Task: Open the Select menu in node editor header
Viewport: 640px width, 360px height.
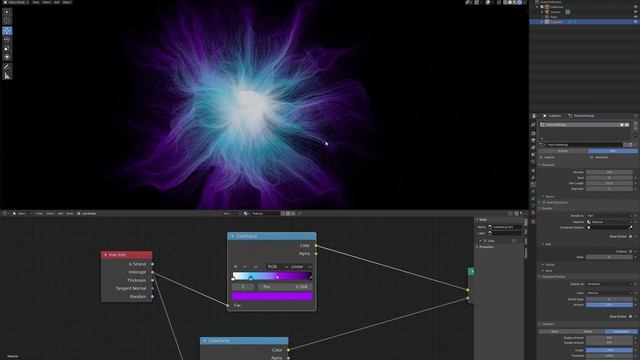Action: [x=50, y=213]
